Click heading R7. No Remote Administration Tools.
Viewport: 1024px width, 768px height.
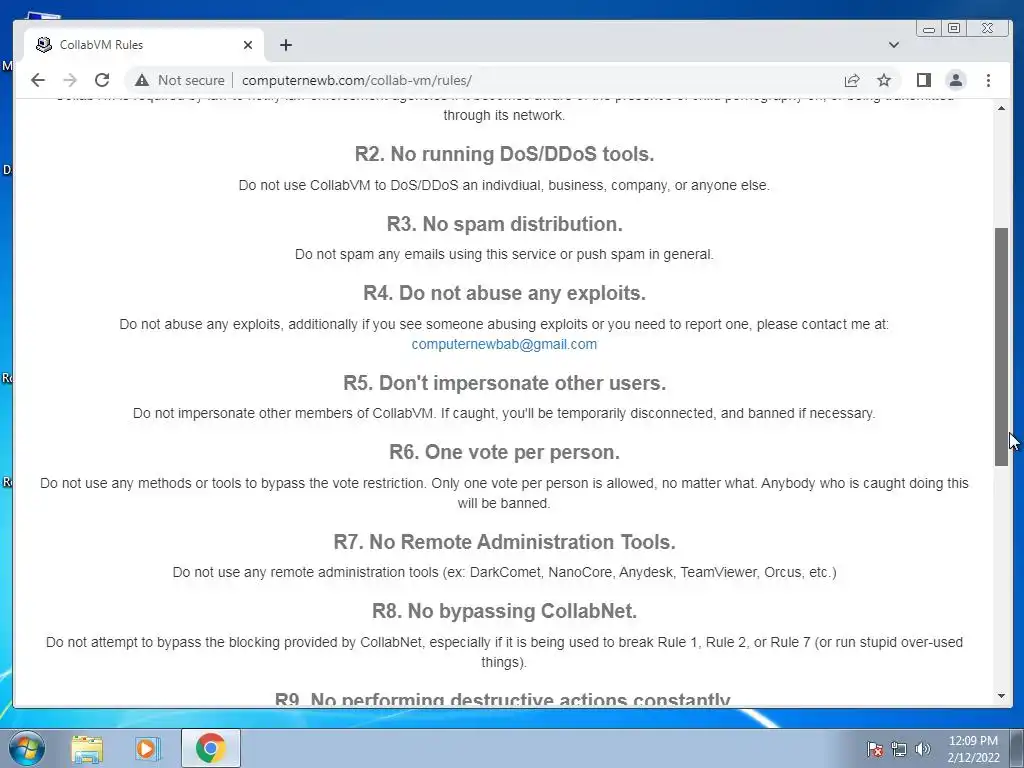(504, 542)
